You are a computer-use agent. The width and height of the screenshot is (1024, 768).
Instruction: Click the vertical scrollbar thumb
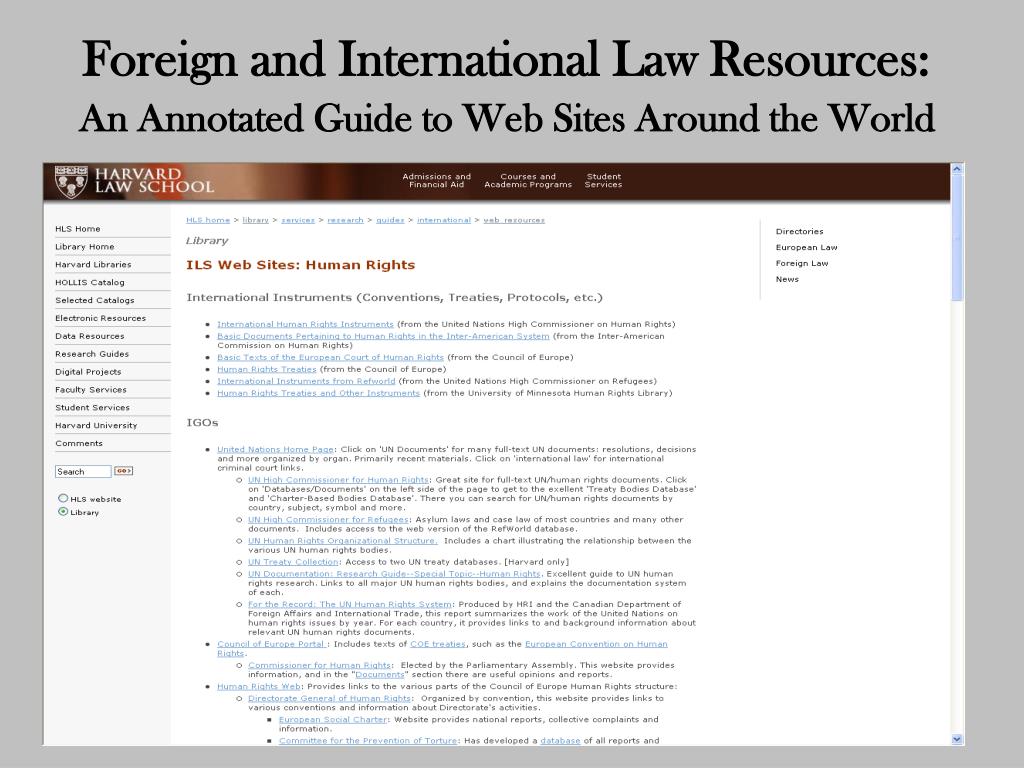pos(957,238)
